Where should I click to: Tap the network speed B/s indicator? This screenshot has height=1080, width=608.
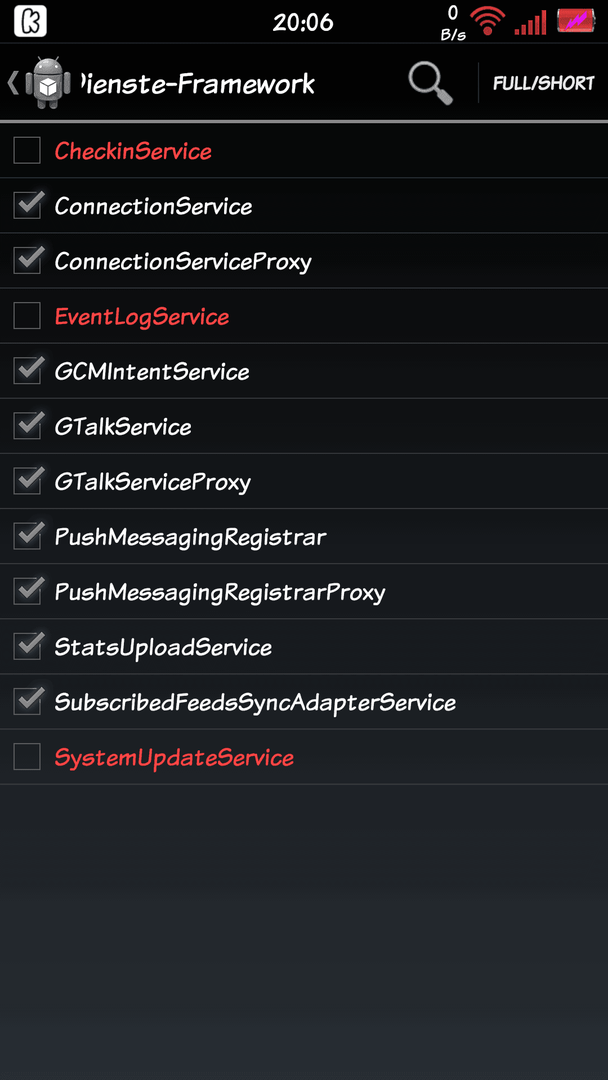452,23
